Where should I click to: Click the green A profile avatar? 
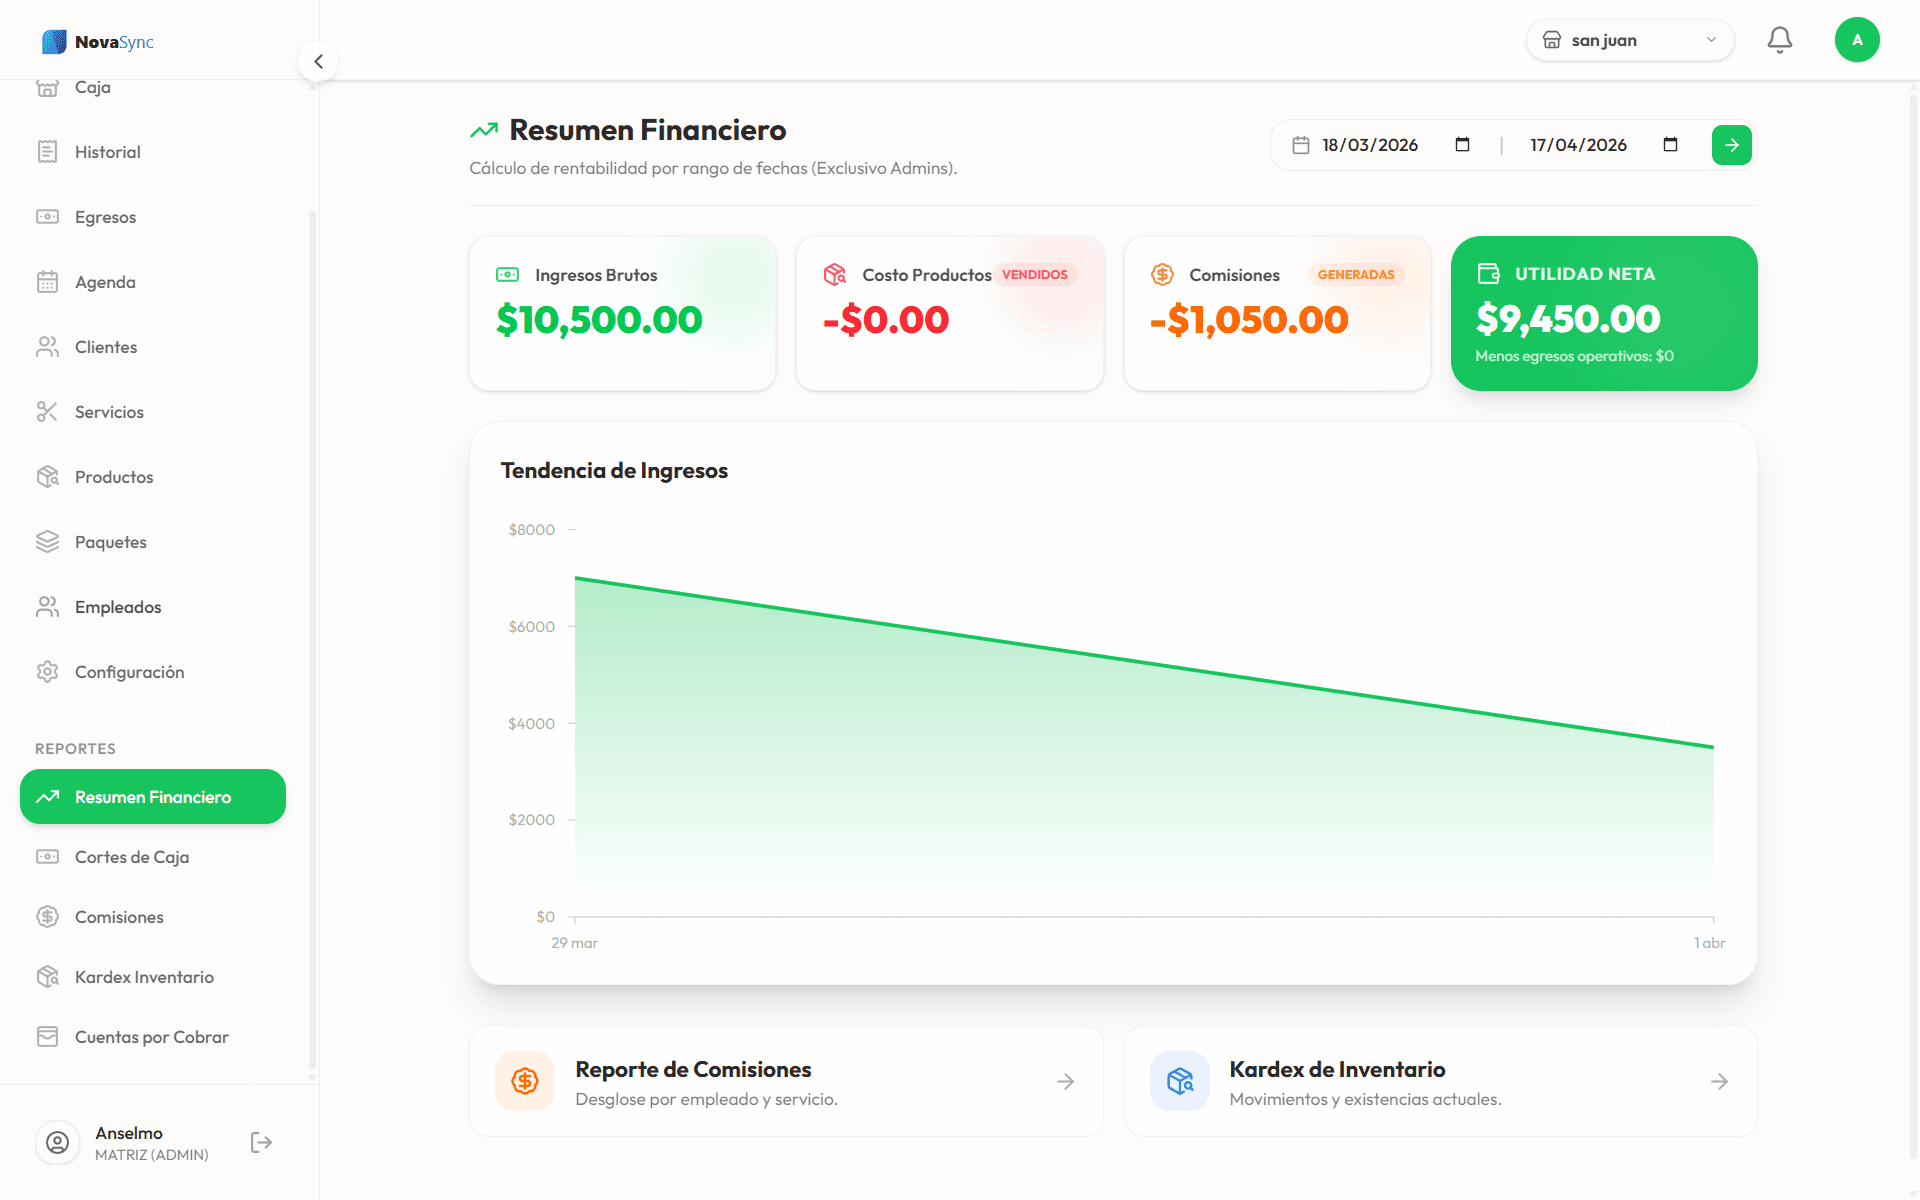coord(1857,40)
